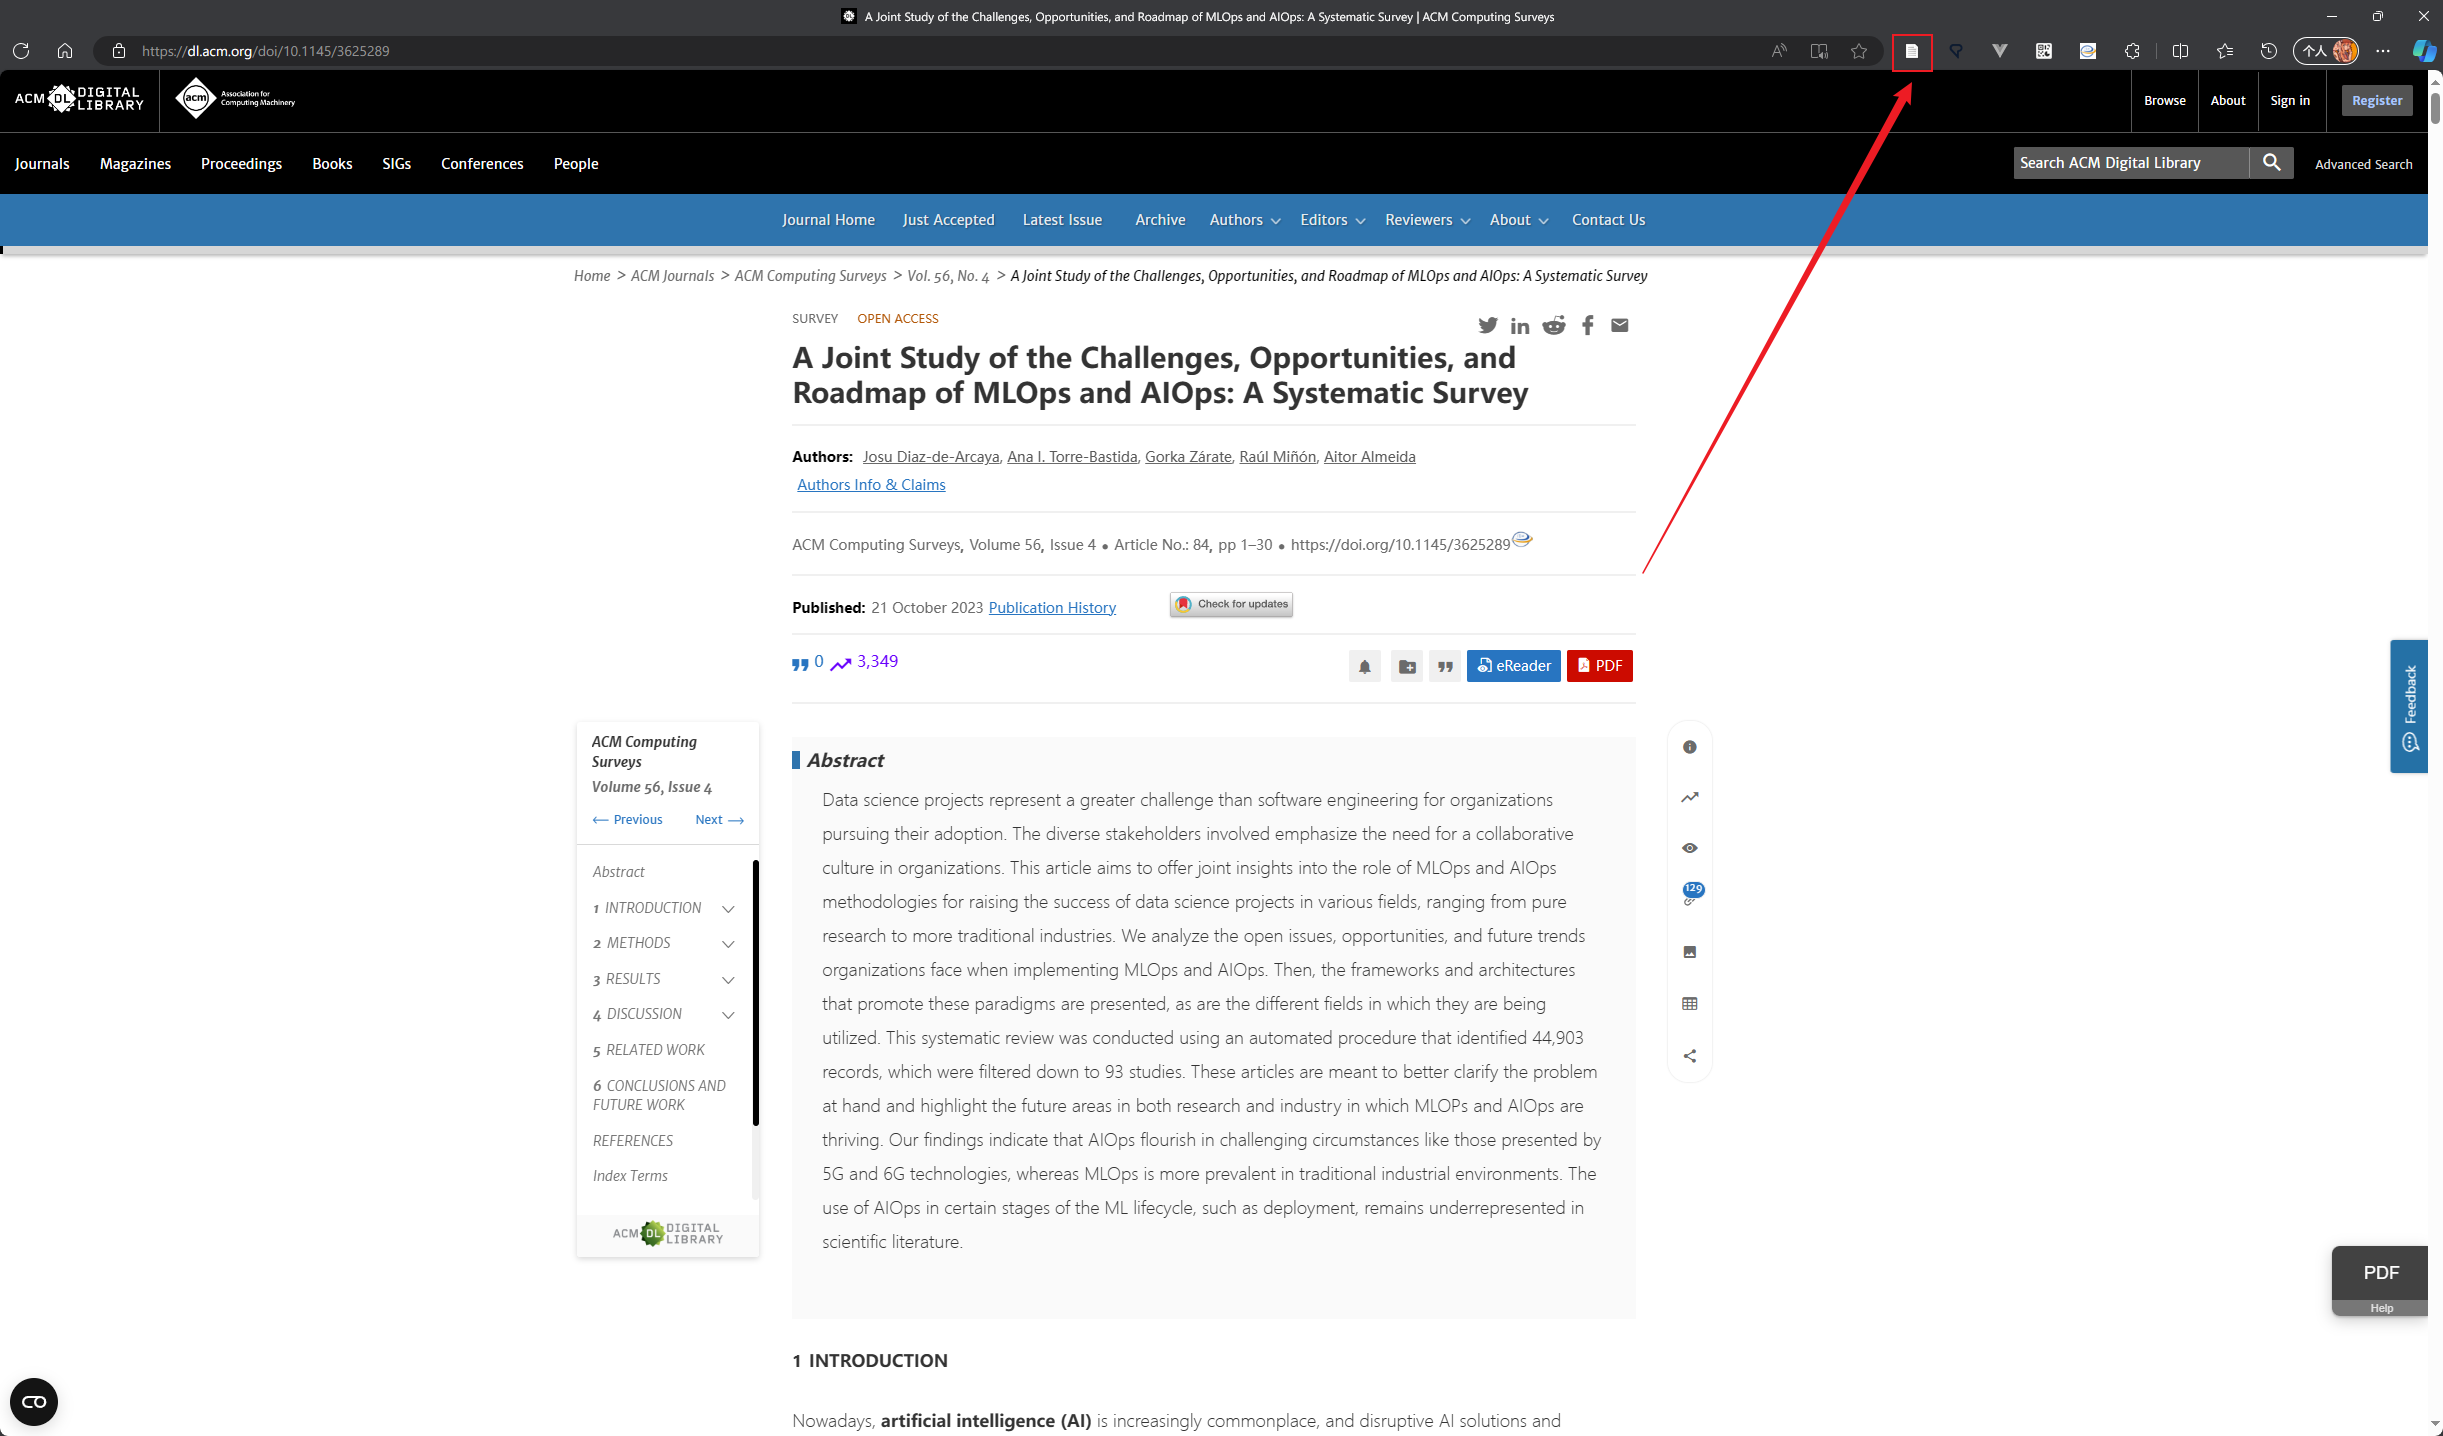Open the Publication History link
2443x1436 pixels.
(x=1051, y=608)
